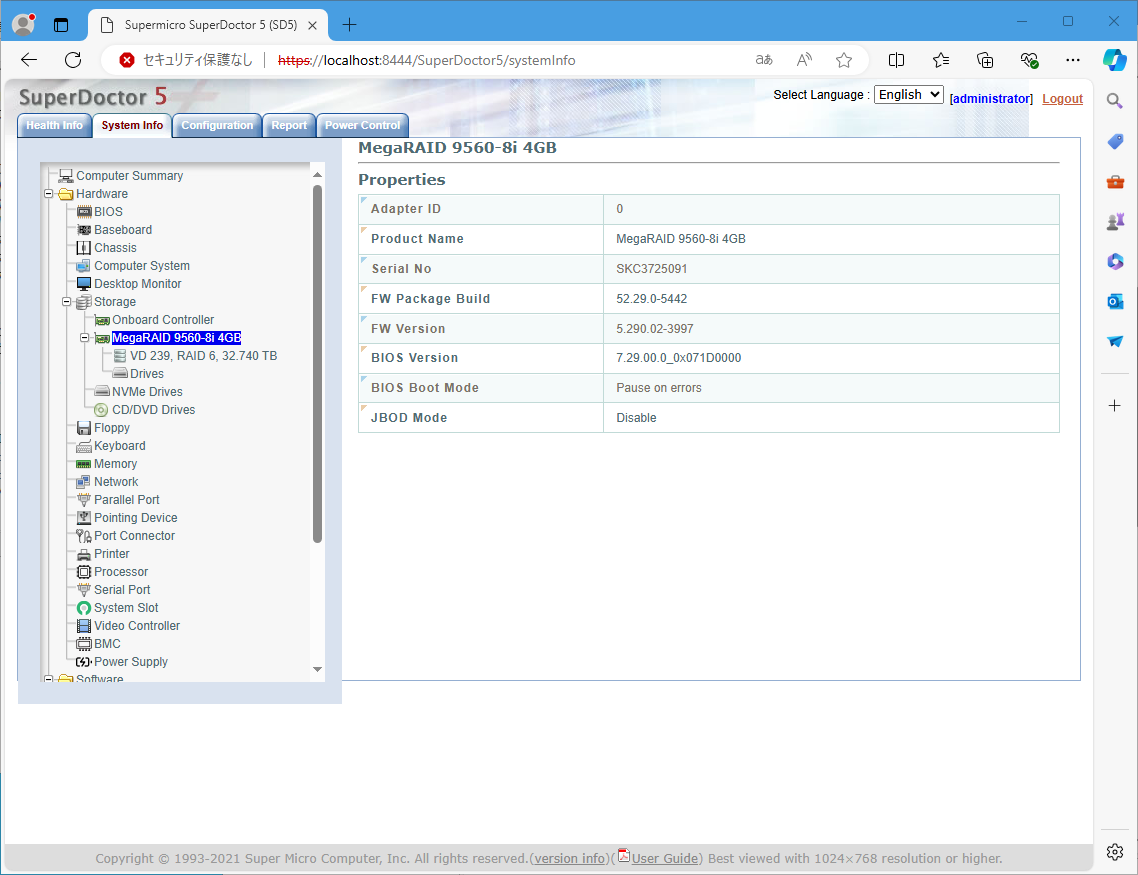Click the Pointing Device icon
1138x875 pixels.
click(x=84, y=518)
